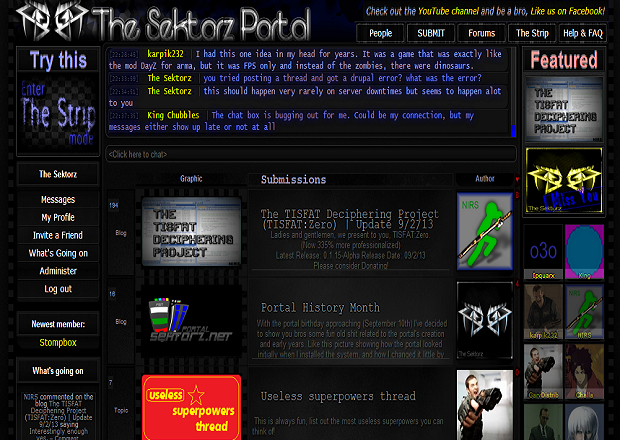Click the Try this panel heading
The image size is (620, 440).
tap(58, 60)
